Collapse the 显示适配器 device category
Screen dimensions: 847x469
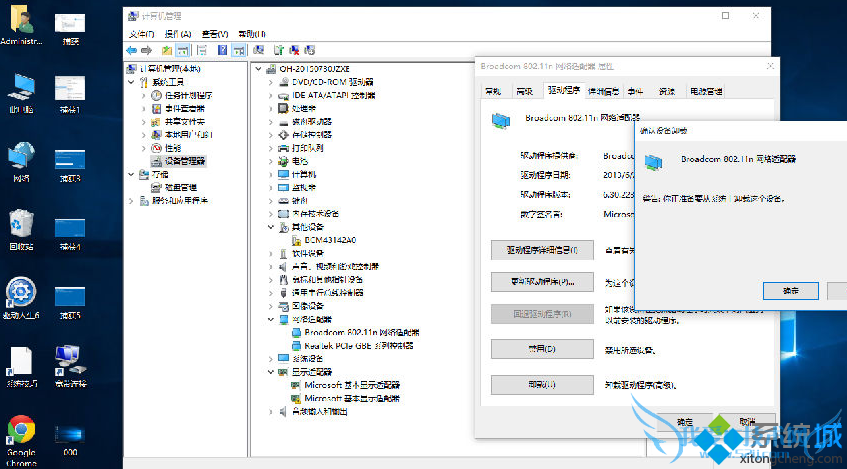(271, 371)
